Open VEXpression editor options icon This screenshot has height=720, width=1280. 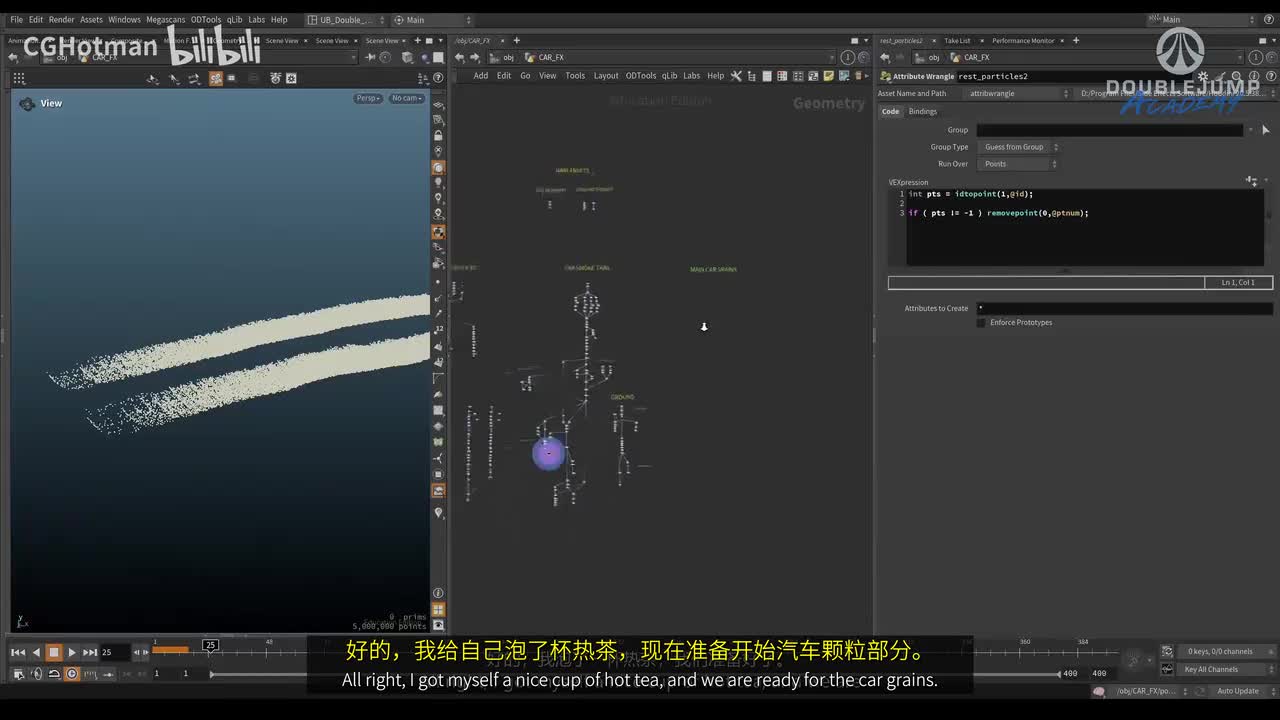[1251, 181]
